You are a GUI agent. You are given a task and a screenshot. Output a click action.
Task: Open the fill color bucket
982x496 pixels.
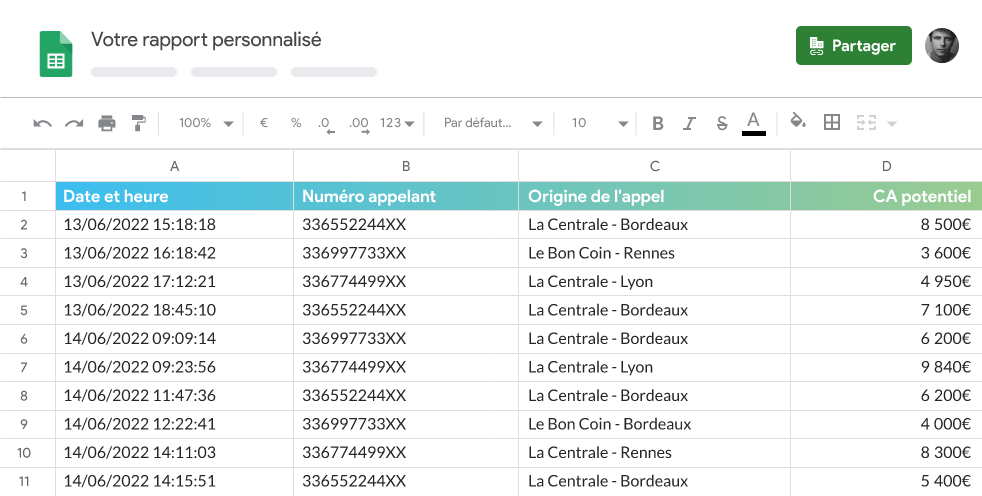(x=798, y=120)
